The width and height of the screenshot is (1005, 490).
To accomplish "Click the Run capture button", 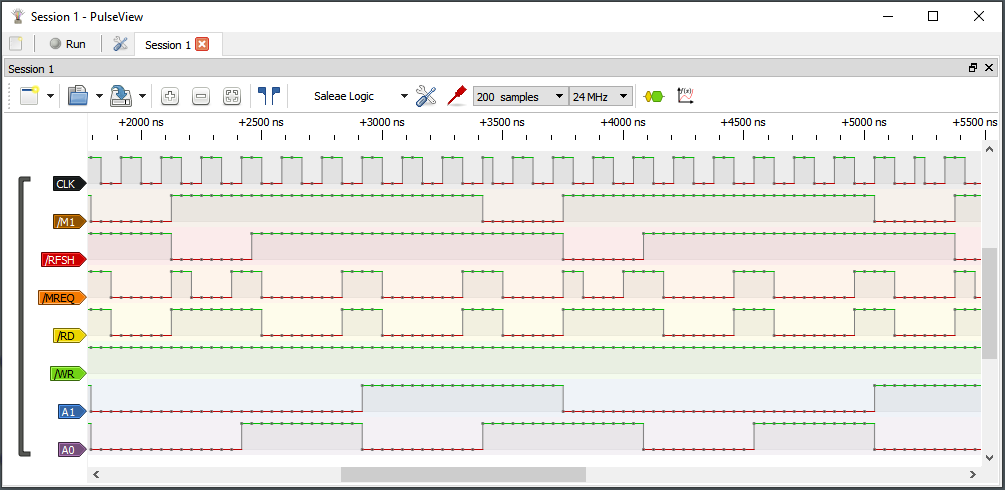I will tap(68, 44).
